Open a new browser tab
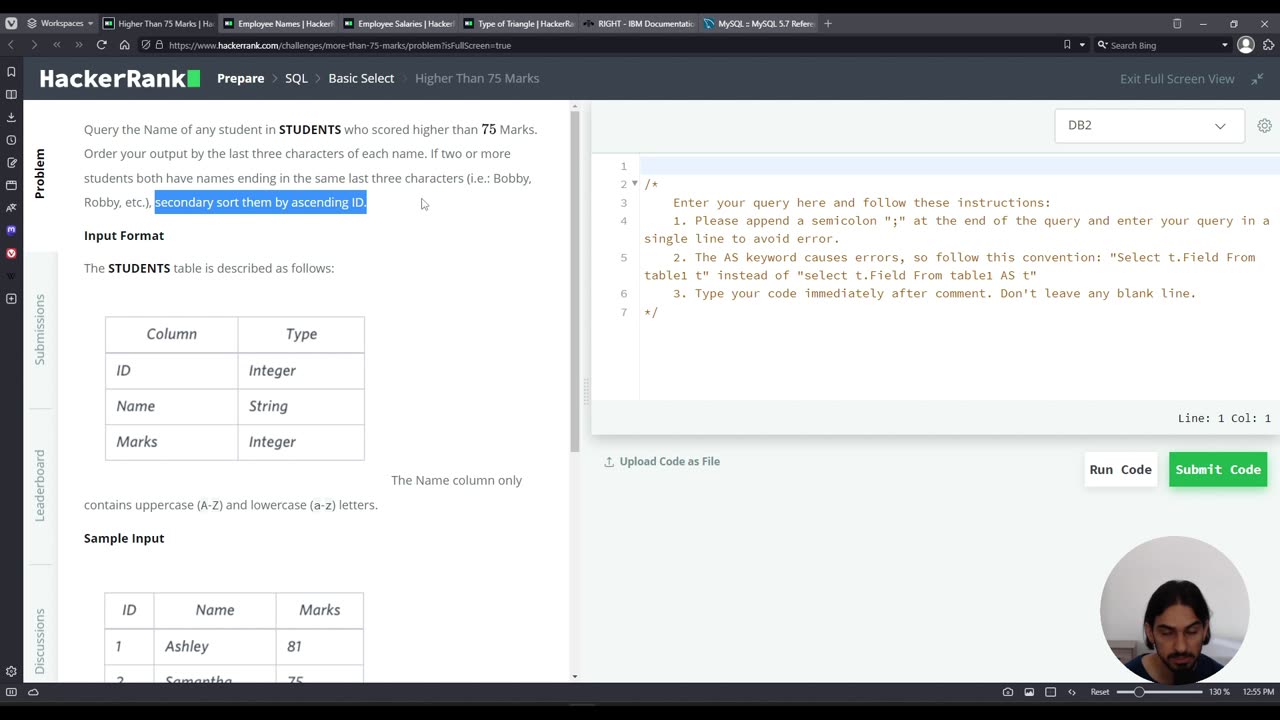The height and width of the screenshot is (720, 1280). pyautogui.click(x=828, y=23)
